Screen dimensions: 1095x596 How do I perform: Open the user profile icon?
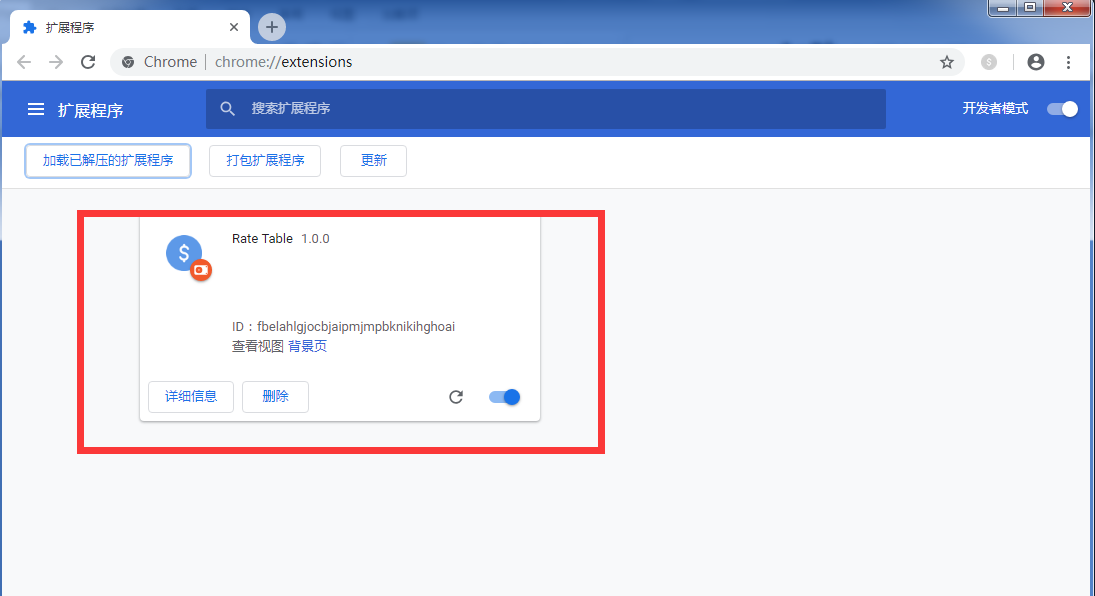pos(1036,62)
